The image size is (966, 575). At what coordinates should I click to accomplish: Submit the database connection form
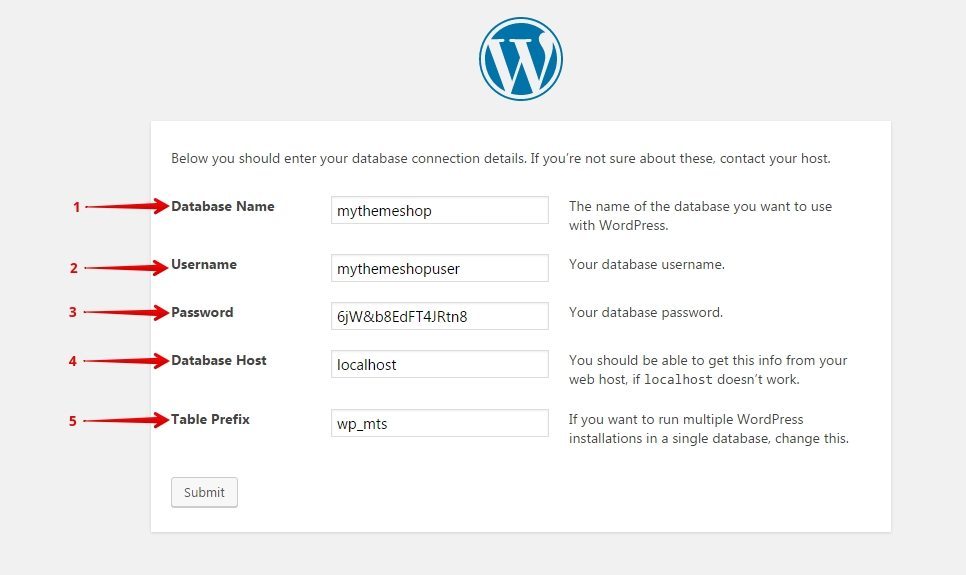tap(204, 492)
